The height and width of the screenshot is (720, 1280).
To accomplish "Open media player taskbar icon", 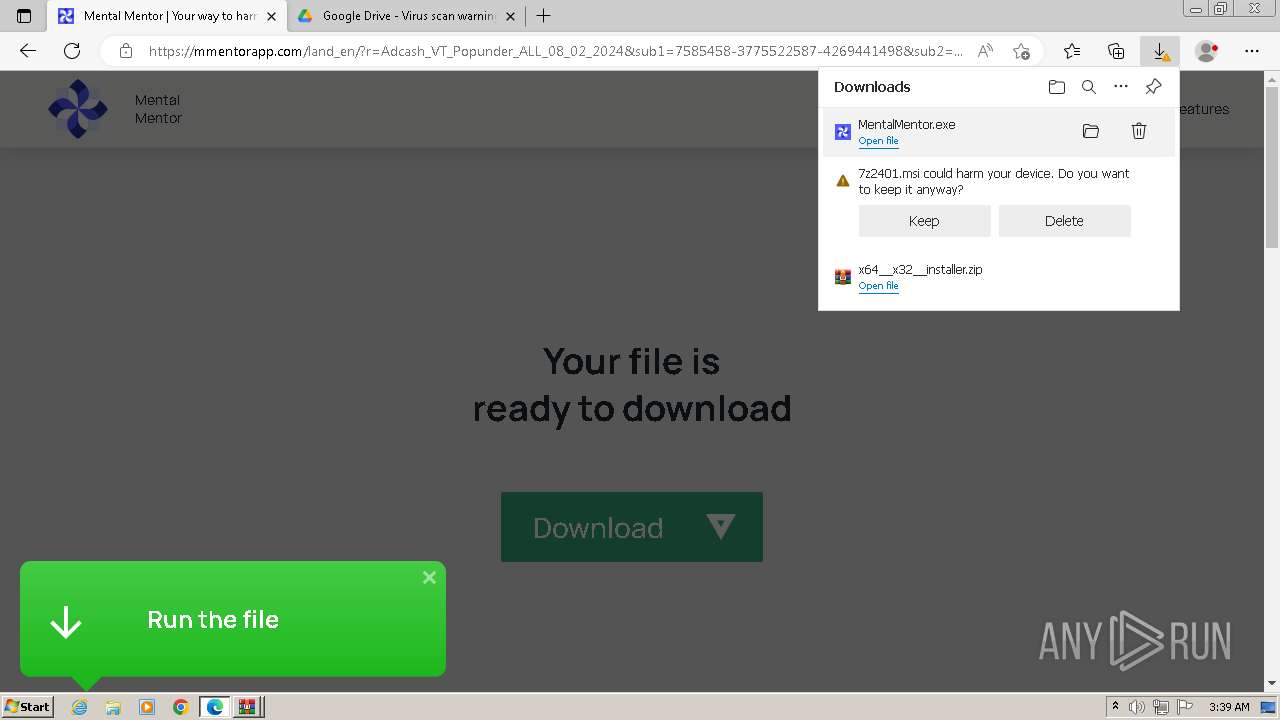I will pos(147,707).
